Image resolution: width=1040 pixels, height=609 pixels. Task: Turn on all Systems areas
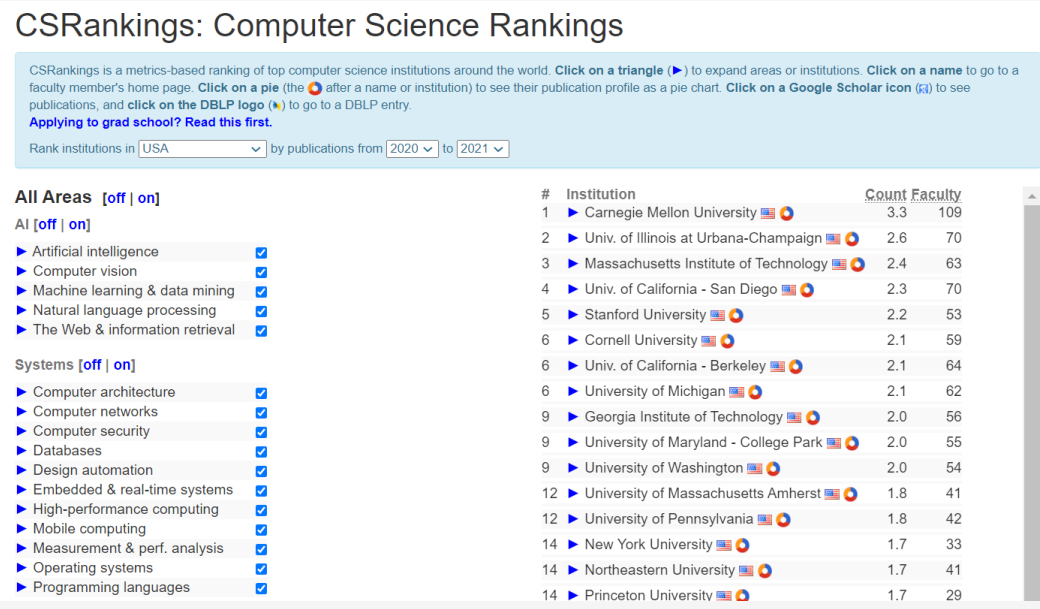coord(122,365)
